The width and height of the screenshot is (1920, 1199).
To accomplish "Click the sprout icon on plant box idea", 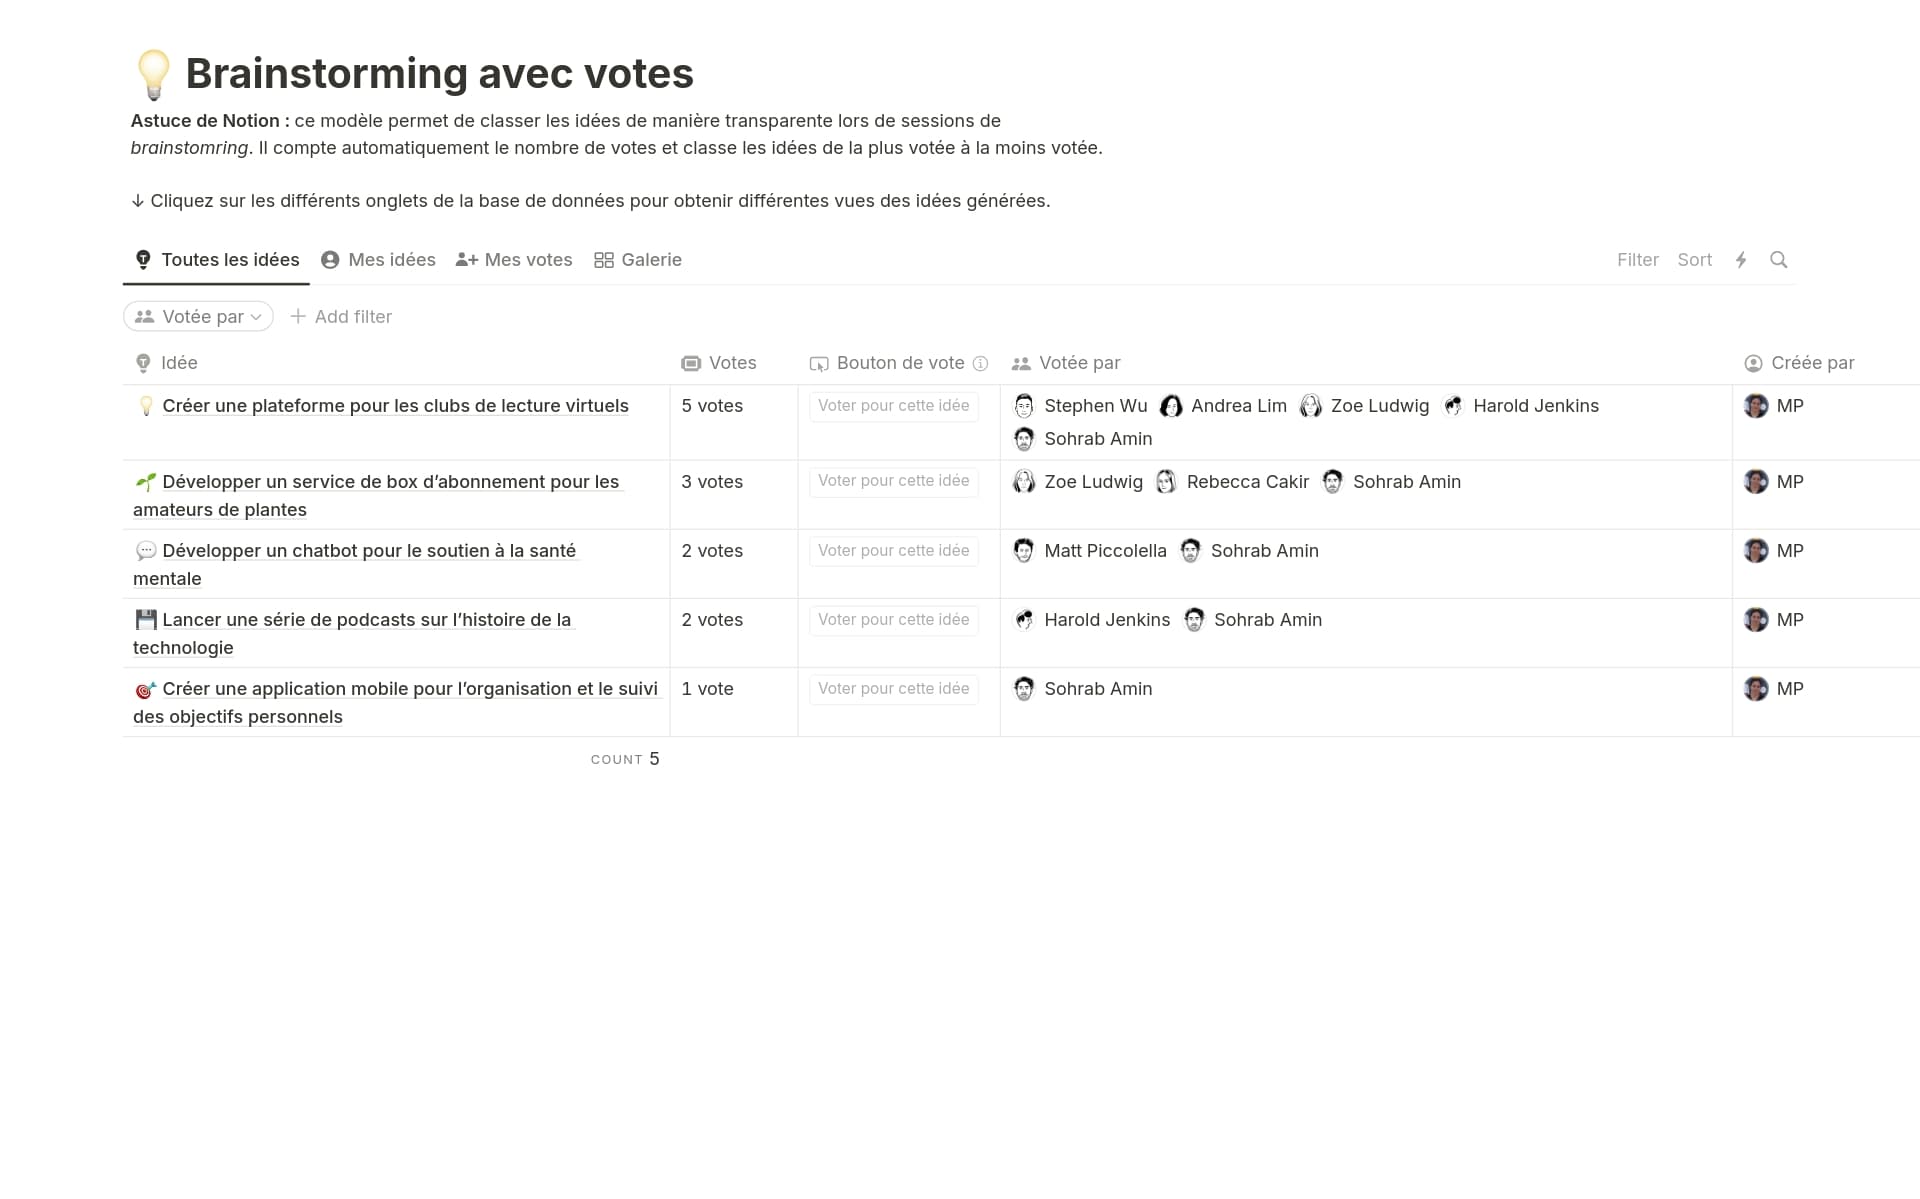I will click(x=146, y=482).
